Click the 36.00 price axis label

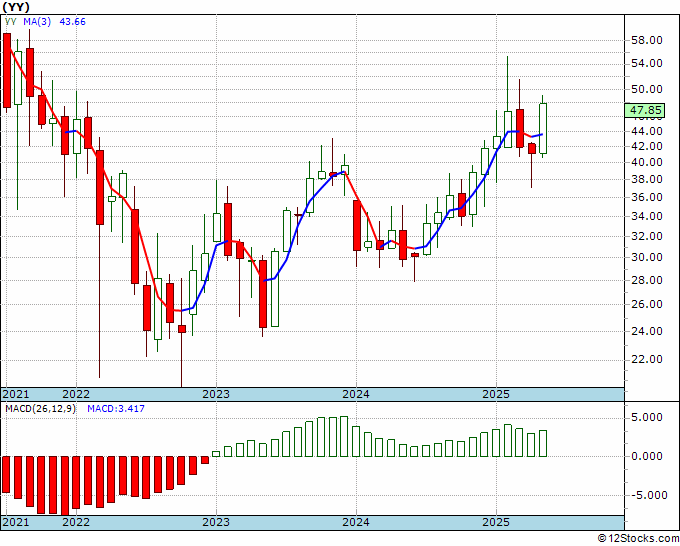646,197
